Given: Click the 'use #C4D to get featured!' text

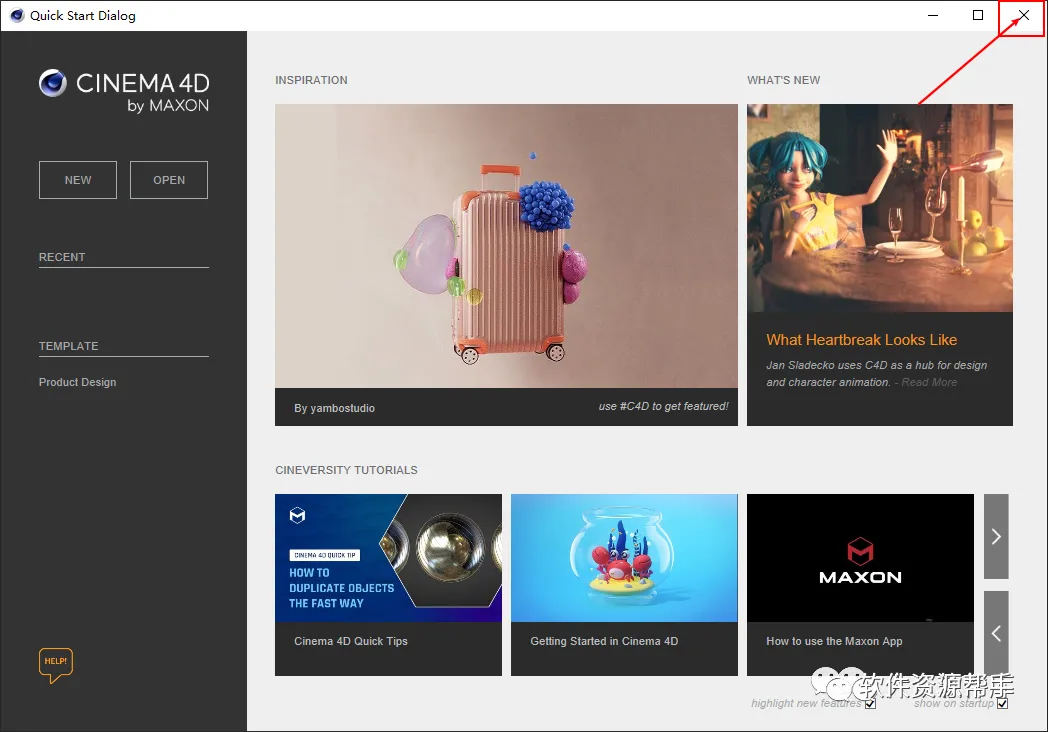Looking at the screenshot, I should click(x=663, y=406).
